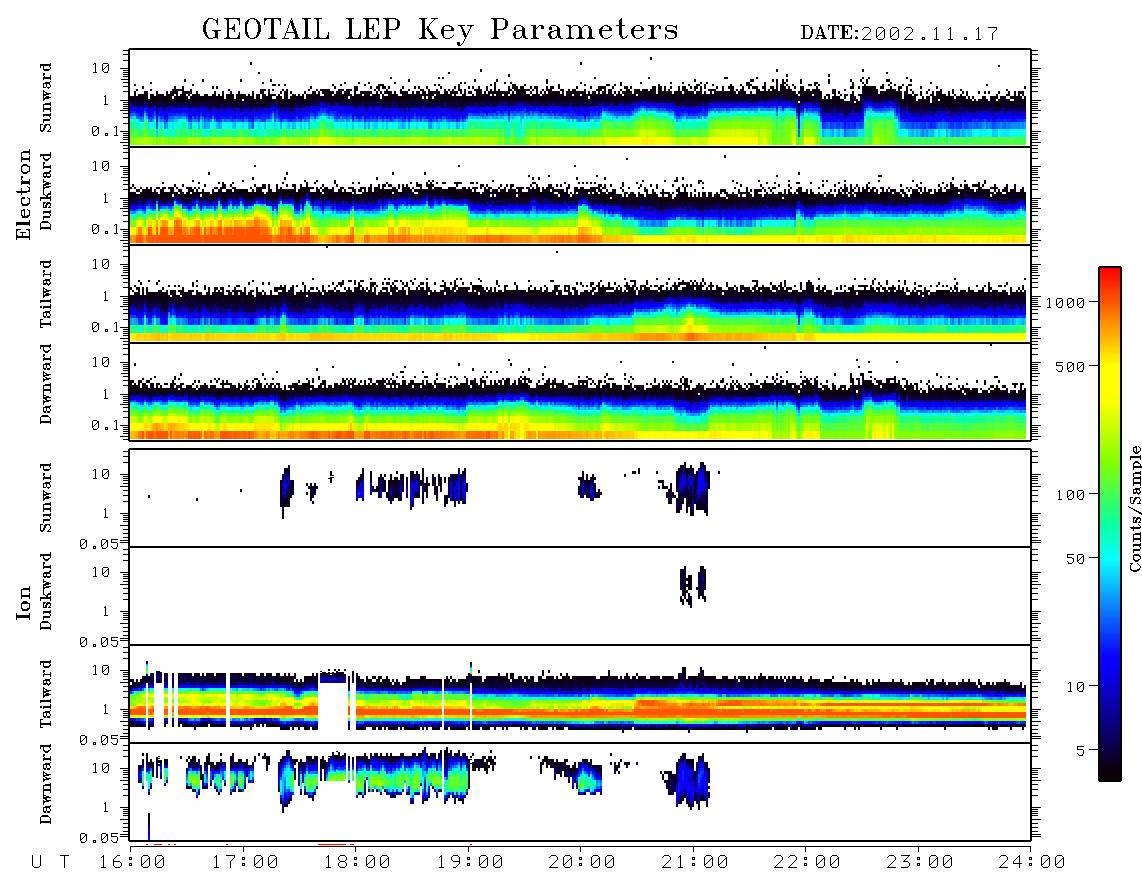Click the Ion Tailward spectrogram panel
This screenshot has width=1142, height=880.
pyautogui.click(x=580, y=694)
